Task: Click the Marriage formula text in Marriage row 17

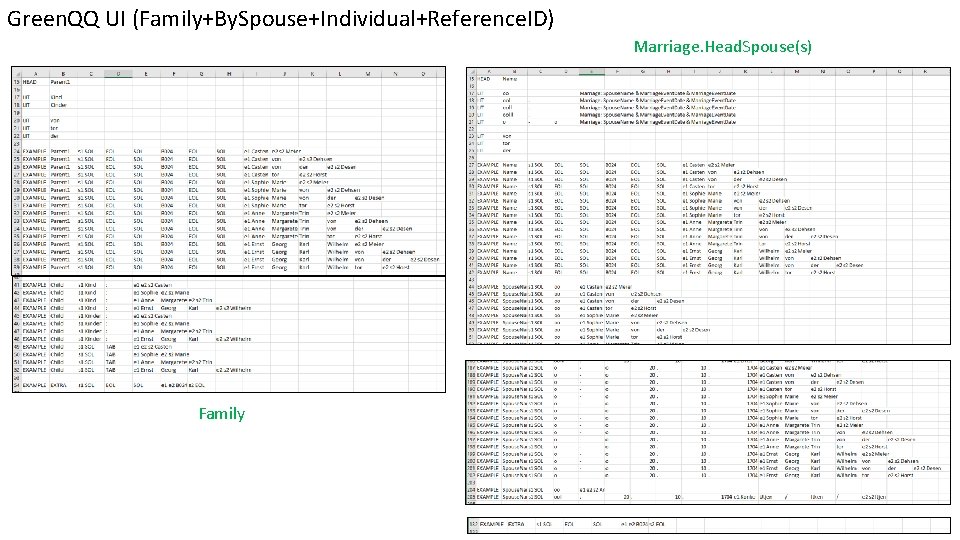Action: (658, 93)
